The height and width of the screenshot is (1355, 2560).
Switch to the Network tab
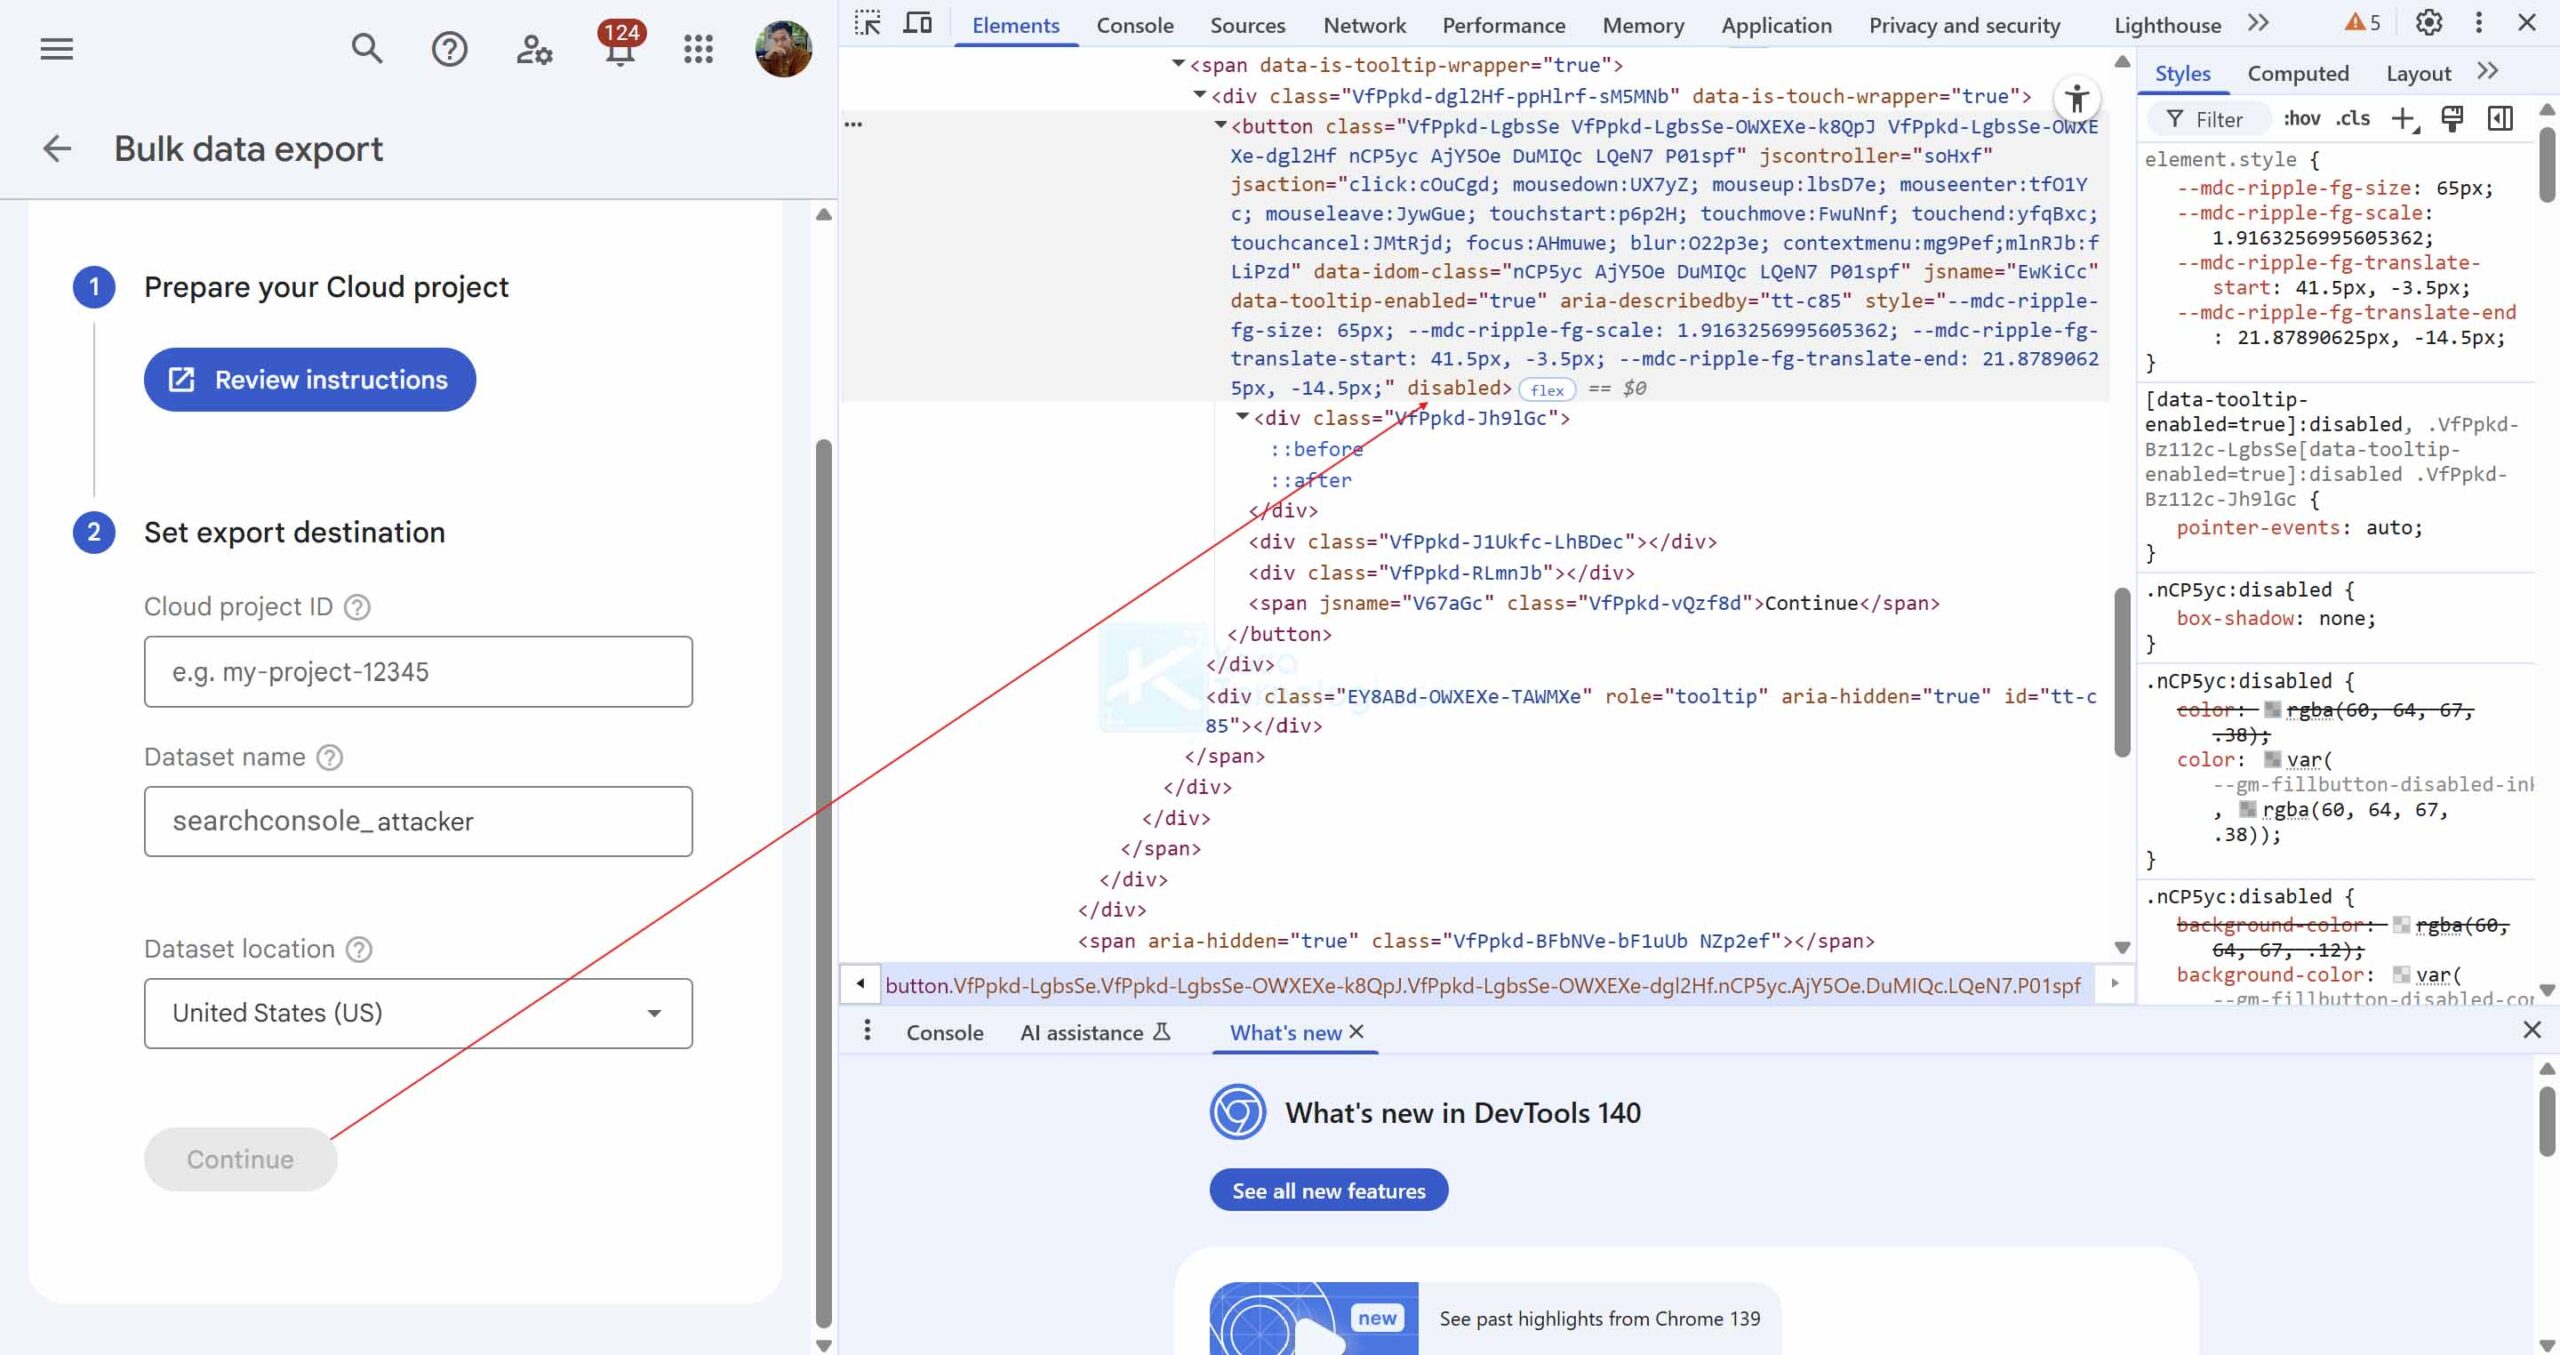(1364, 25)
